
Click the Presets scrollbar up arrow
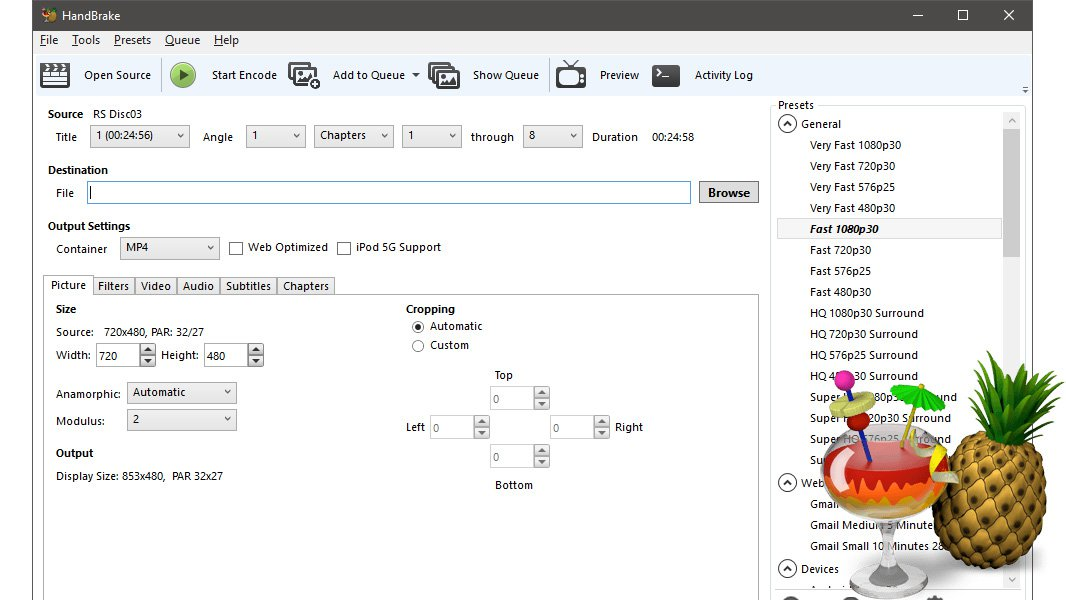coord(1012,121)
